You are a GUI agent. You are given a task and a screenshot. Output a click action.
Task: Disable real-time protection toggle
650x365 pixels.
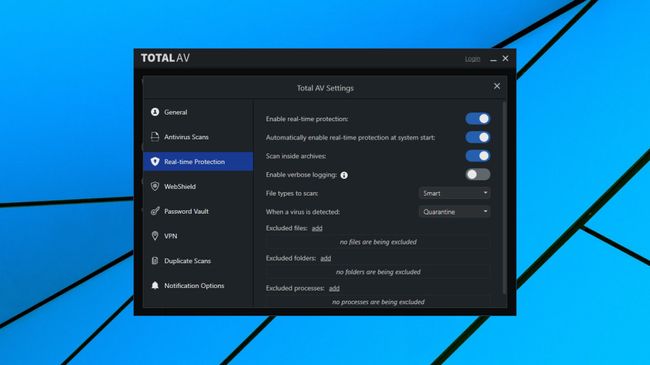coord(478,119)
